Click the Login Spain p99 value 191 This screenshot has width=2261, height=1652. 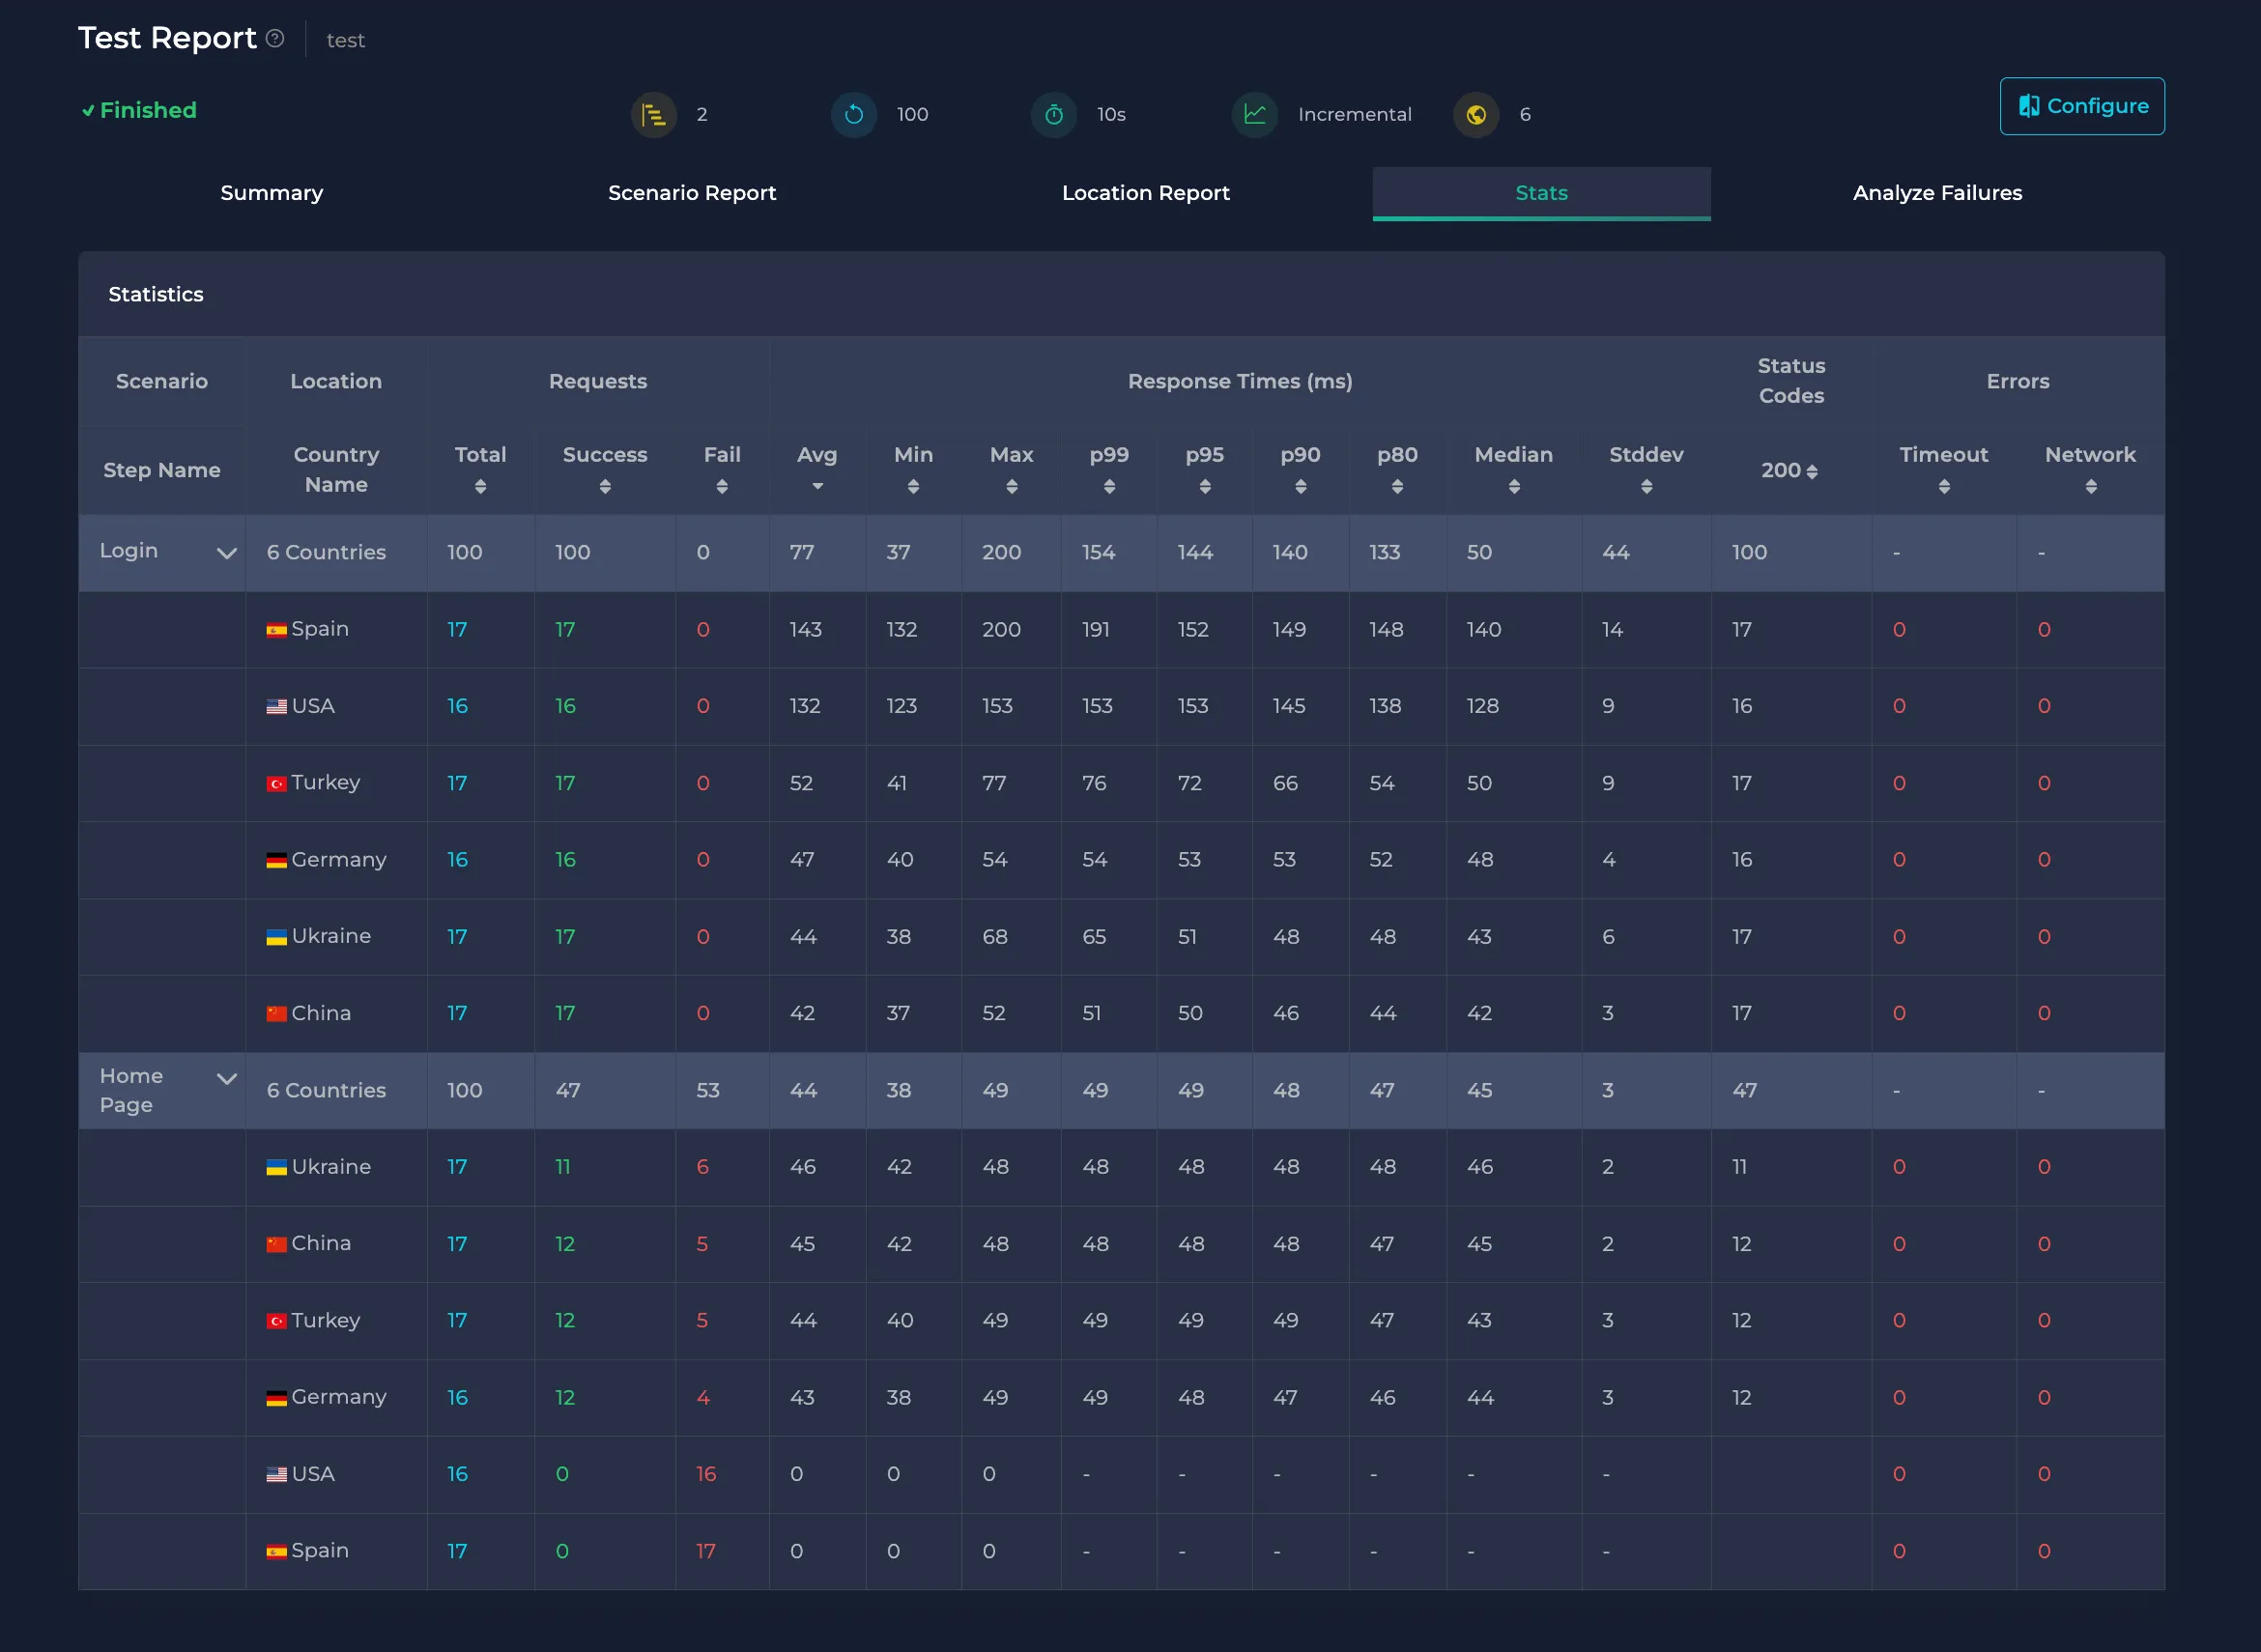click(x=1096, y=629)
